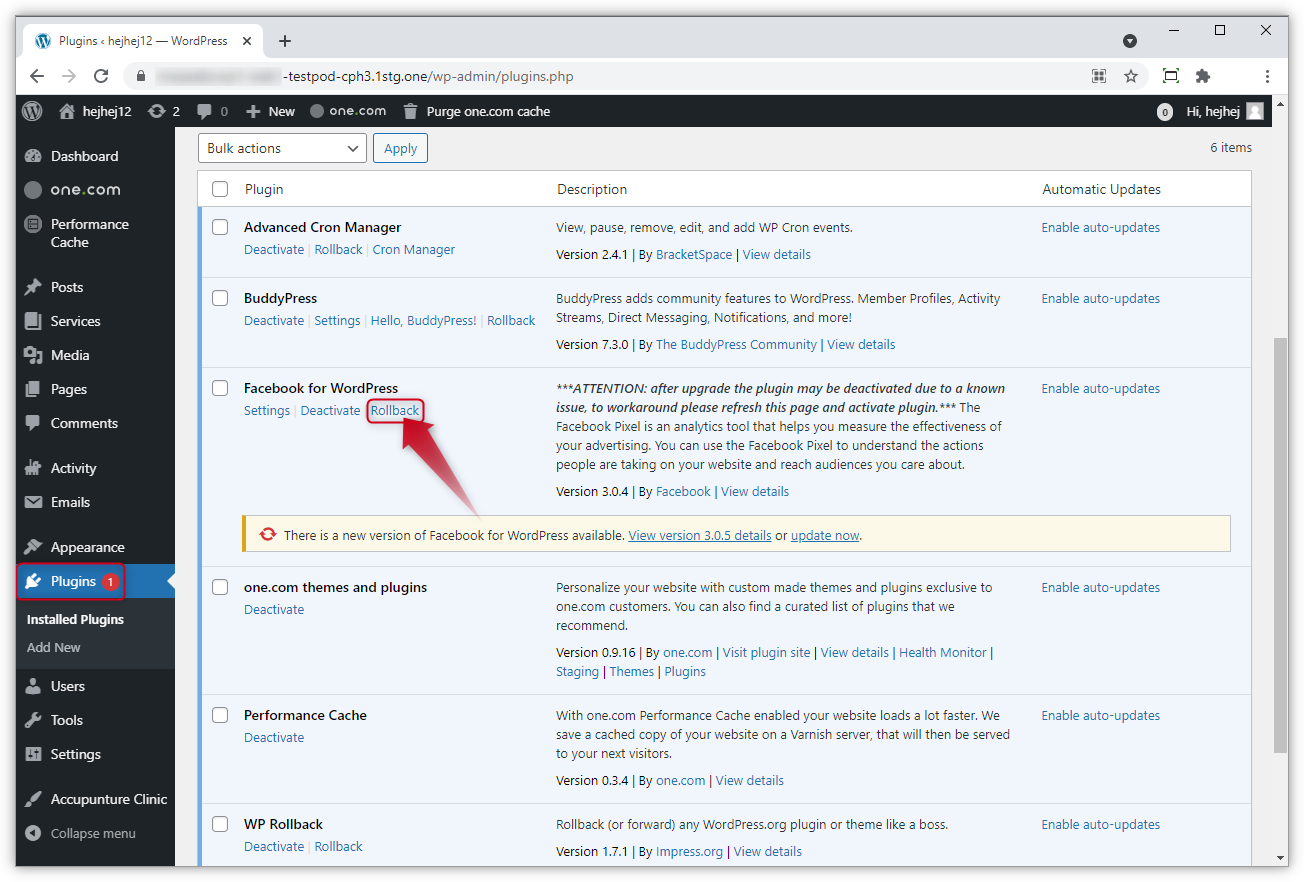Screen dimensions: 1304x882
Task: Open the browser's three-dot menu
Action: click(x=1267, y=76)
